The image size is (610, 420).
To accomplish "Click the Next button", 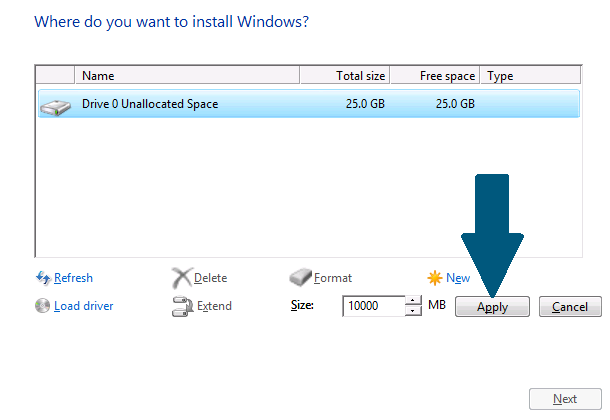I will (x=565, y=399).
